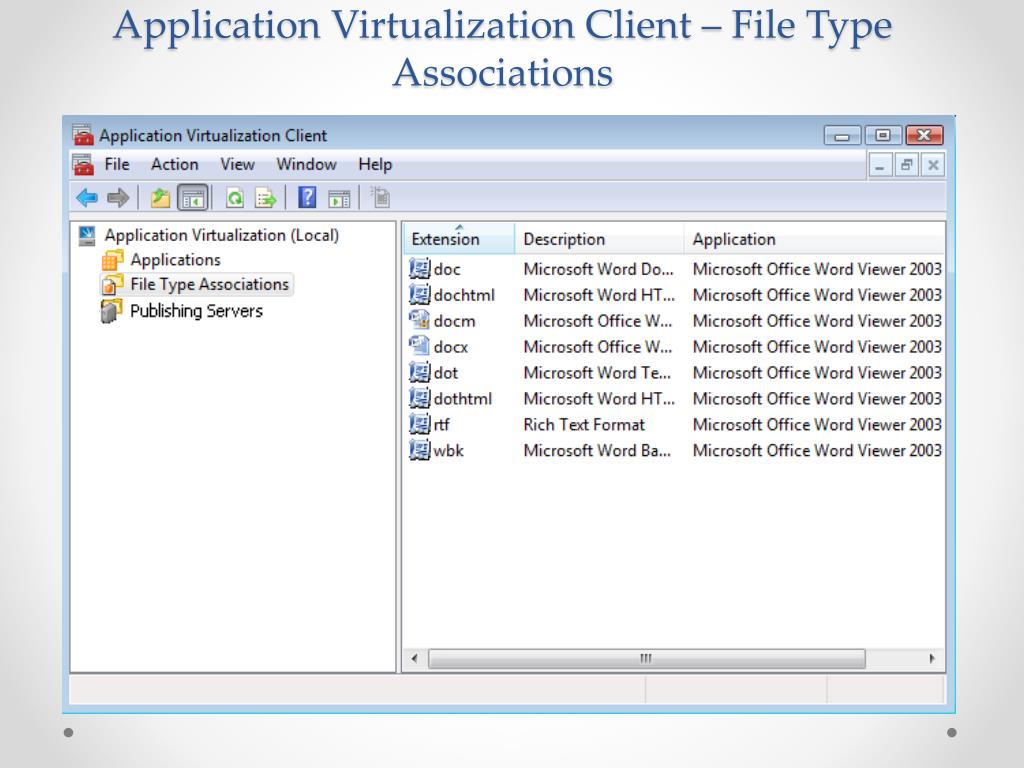Click the Application cell in the rtf row

(817, 424)
